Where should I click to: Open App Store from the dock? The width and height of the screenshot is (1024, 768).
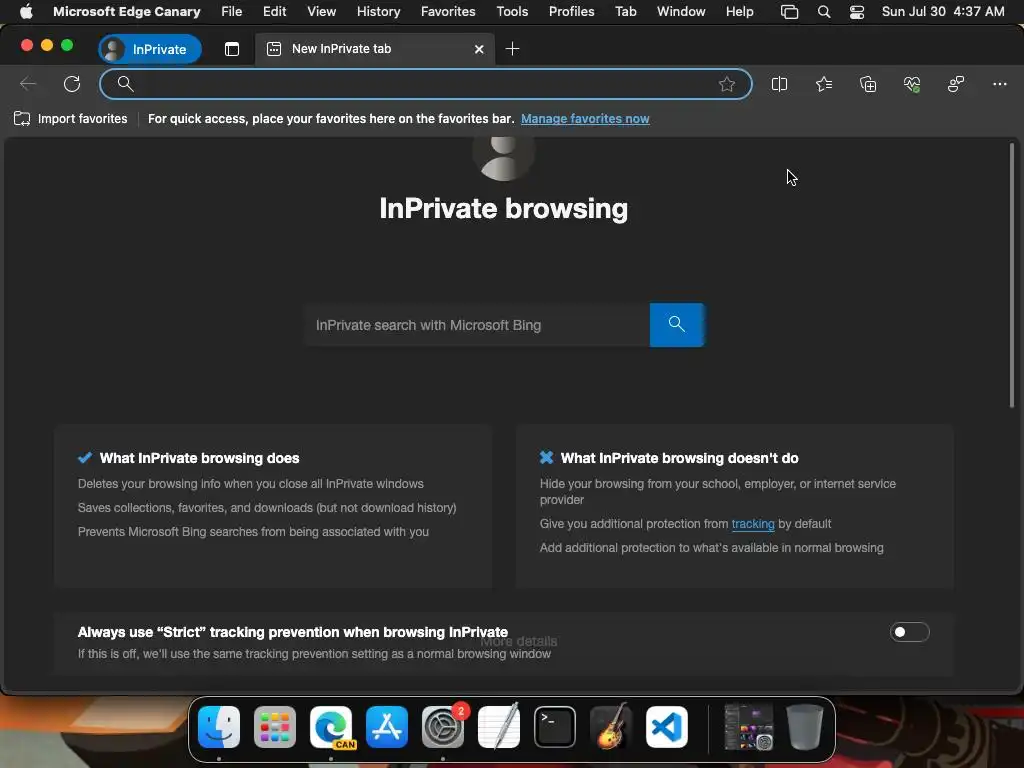(387, 727)
